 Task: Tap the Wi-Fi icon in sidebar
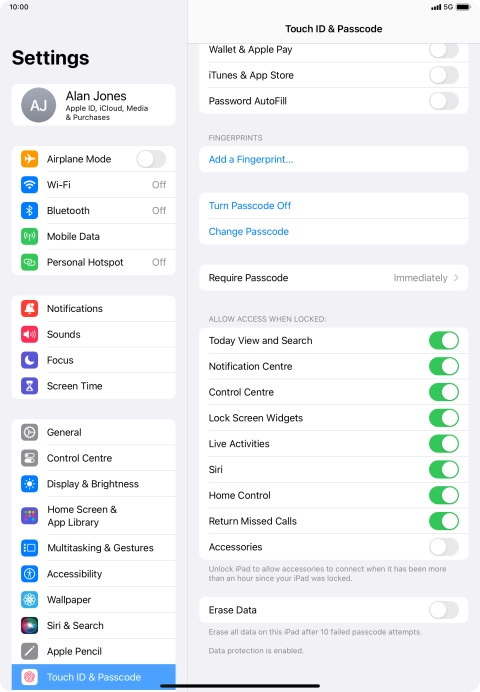tap(30, 184)
